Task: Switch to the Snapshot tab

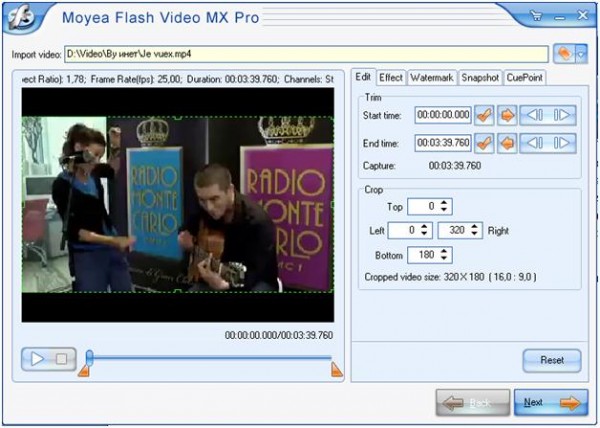Action: [x=480, y=78]
